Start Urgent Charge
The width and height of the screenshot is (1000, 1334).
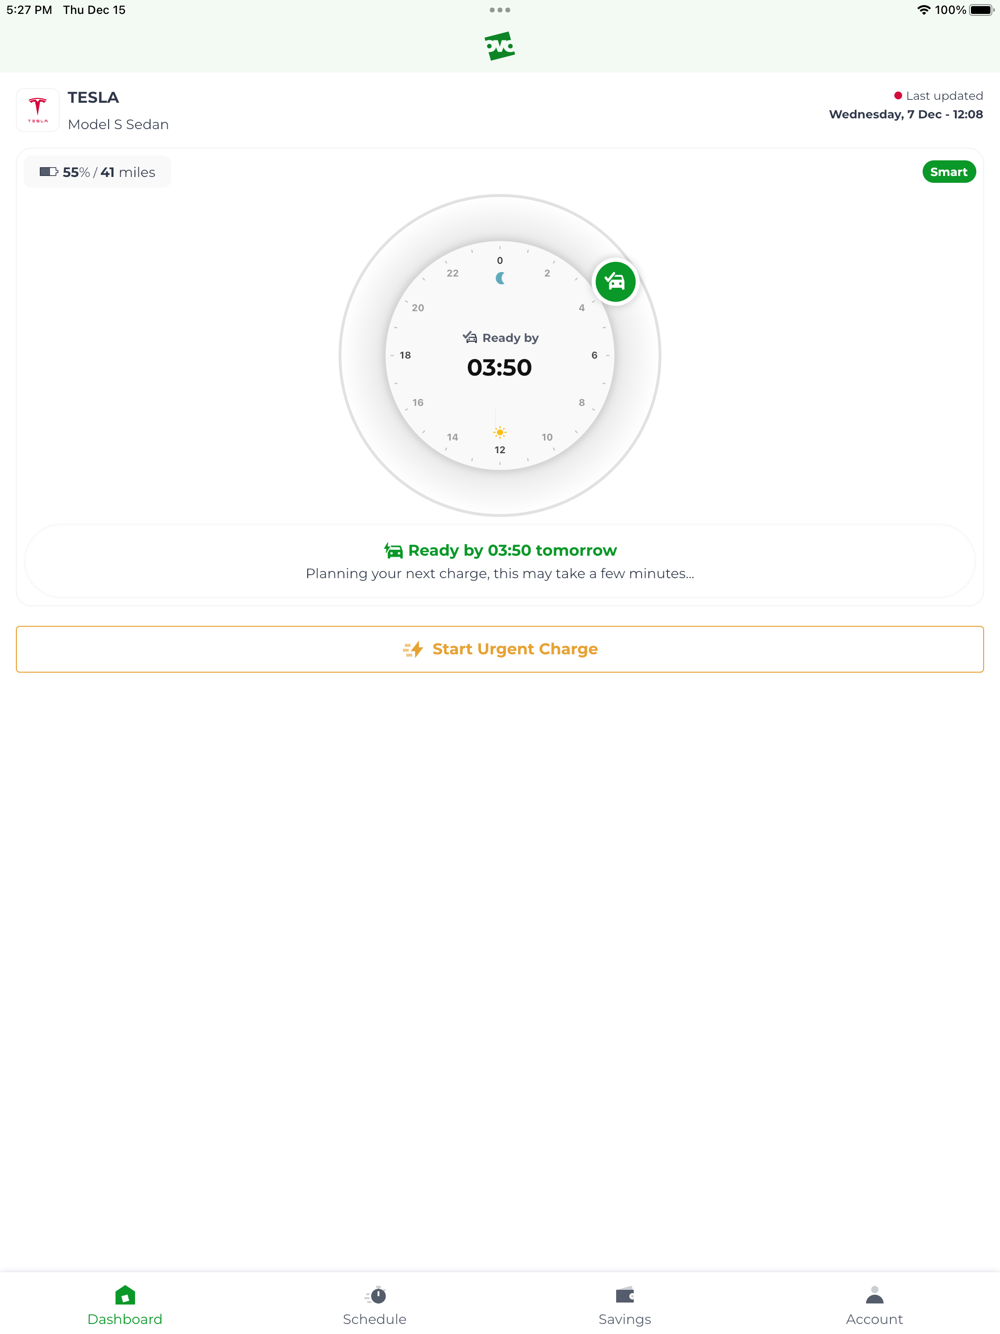[500, 649]
